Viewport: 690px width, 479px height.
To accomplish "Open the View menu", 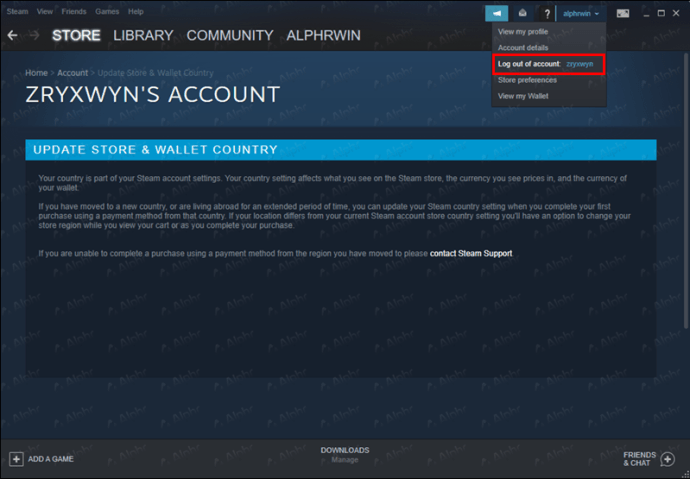I will [44, 11].
